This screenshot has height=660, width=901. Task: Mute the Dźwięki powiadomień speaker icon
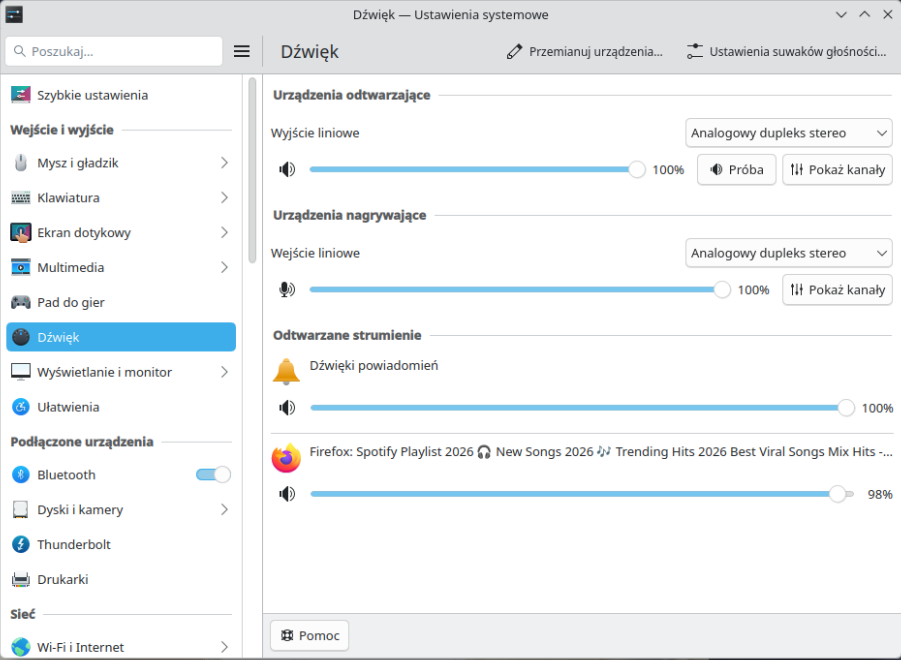point(287,408)
